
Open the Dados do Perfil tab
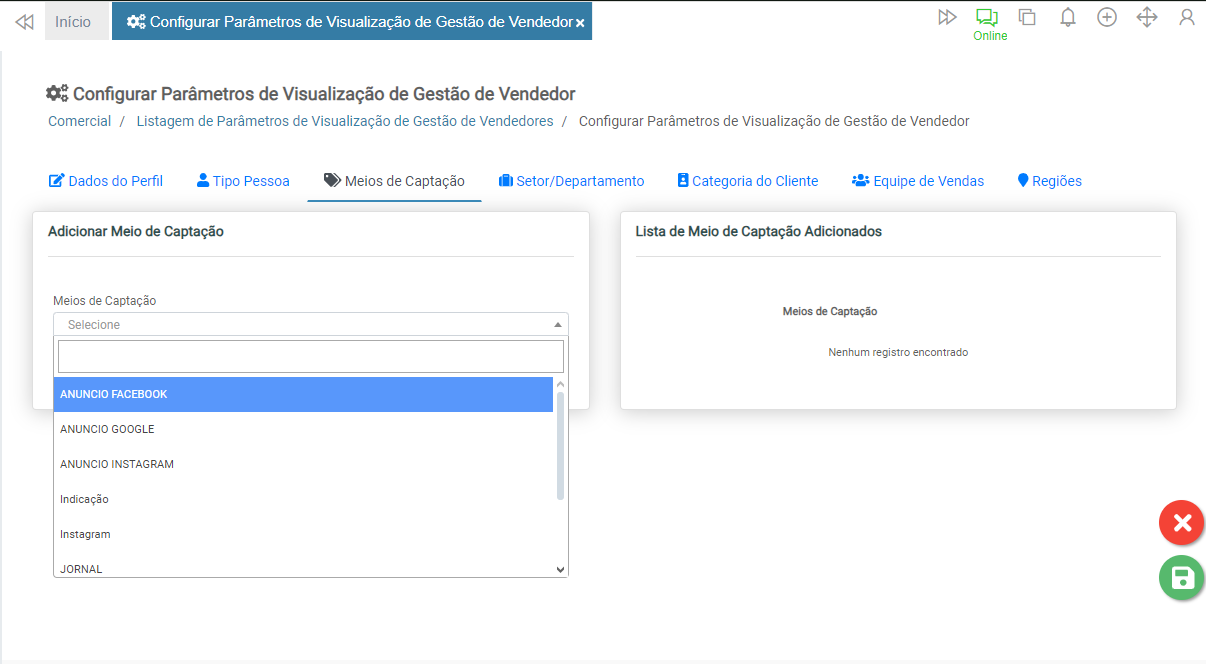point(106,181)
